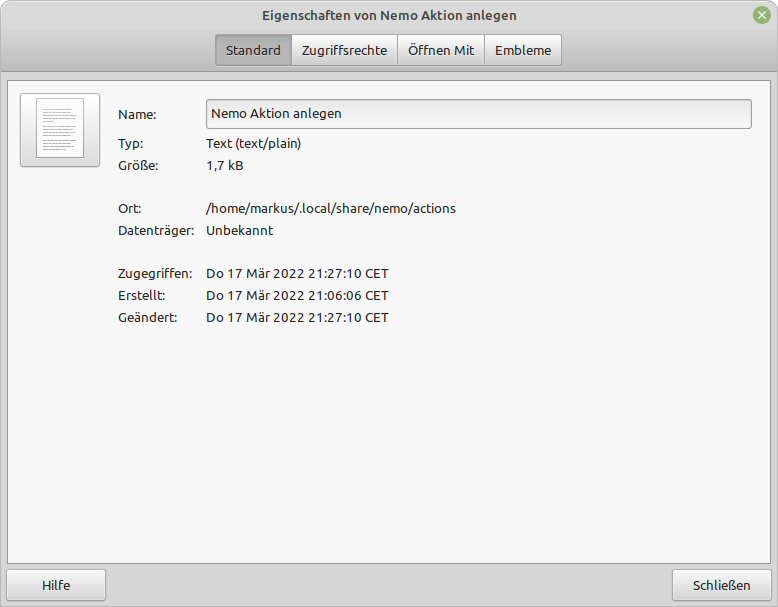Click the text document icon to change it

(x=60, y=130)
